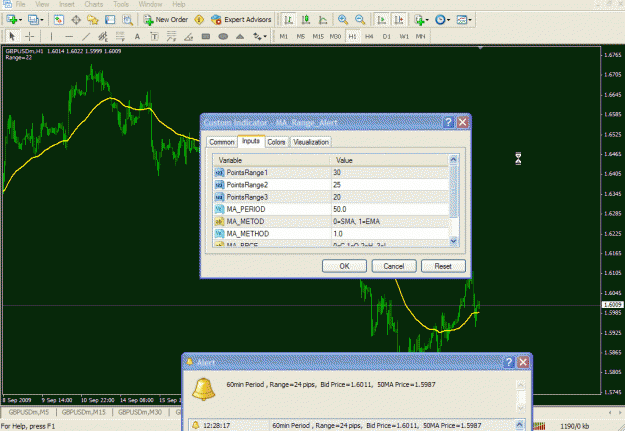The image size is (625, 431).
Task: Toggle the Terminal window icon
Action: point(110,20)
